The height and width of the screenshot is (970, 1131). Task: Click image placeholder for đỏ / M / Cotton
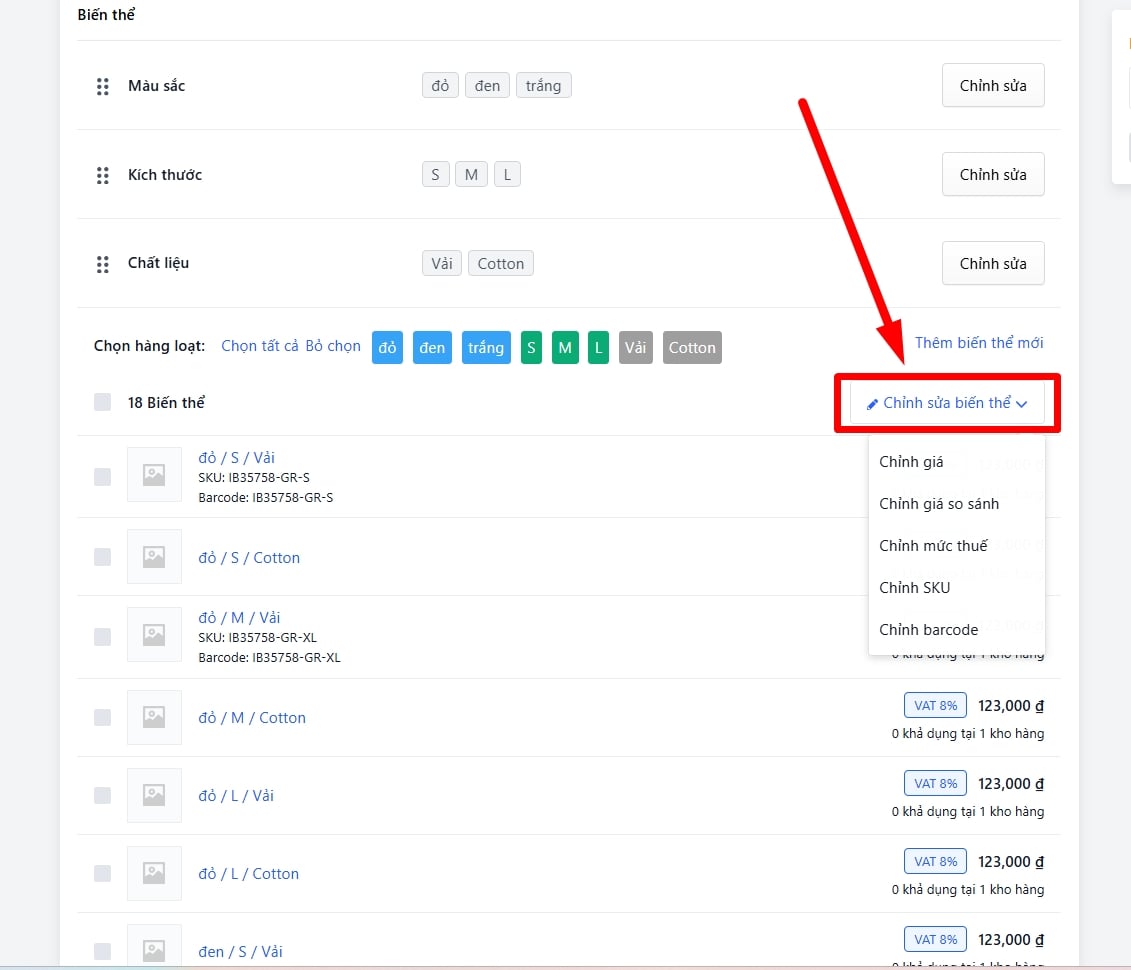154,717
